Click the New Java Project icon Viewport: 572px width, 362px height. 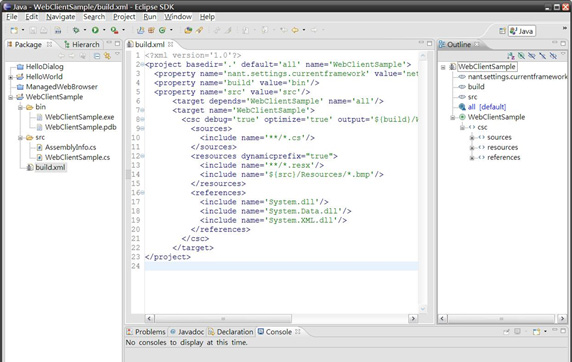(140, 30)
